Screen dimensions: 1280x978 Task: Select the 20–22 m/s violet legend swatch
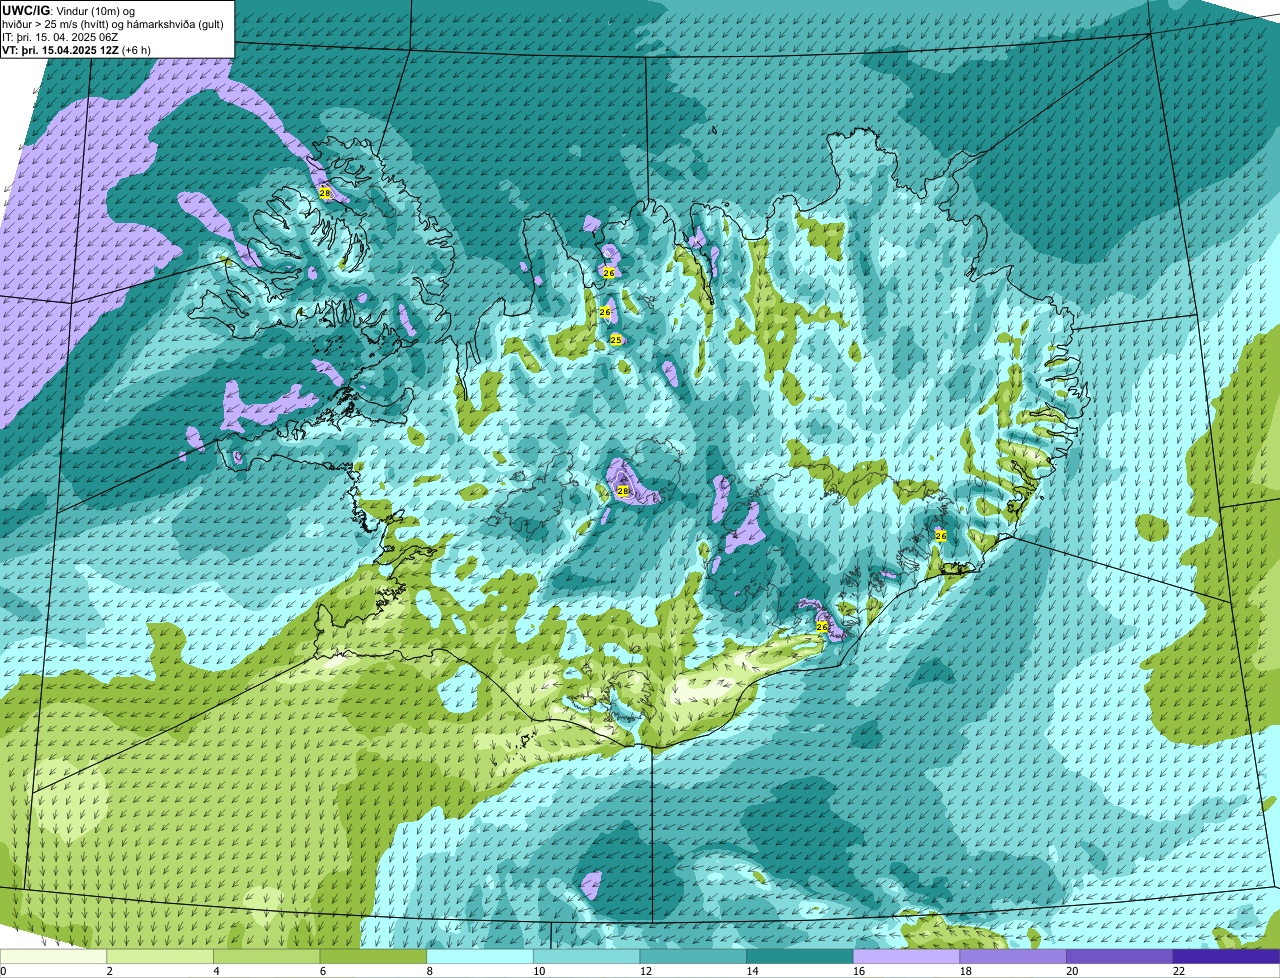click(x=1120, y=957)
